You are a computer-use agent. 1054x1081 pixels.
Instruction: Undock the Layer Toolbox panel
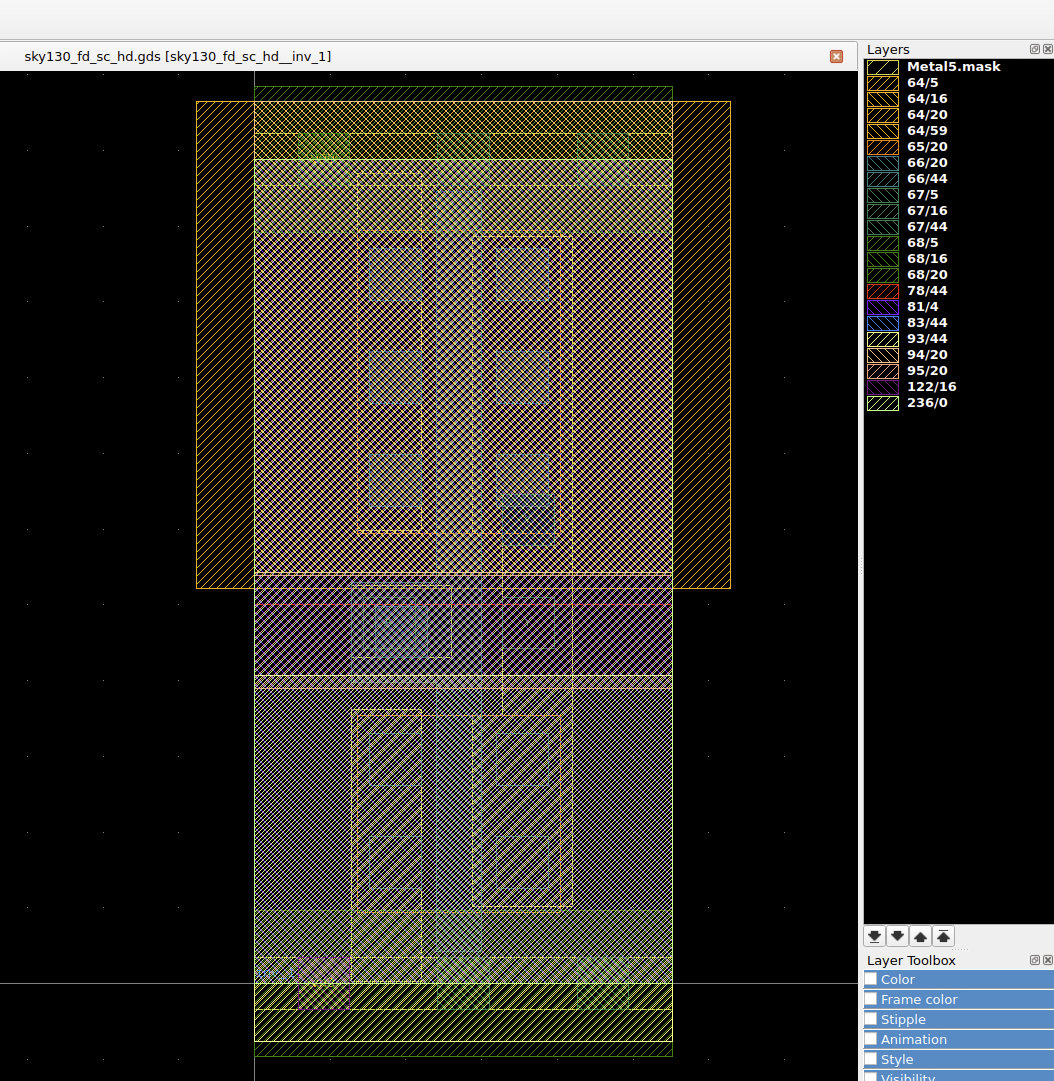(x=1035, y=960)
